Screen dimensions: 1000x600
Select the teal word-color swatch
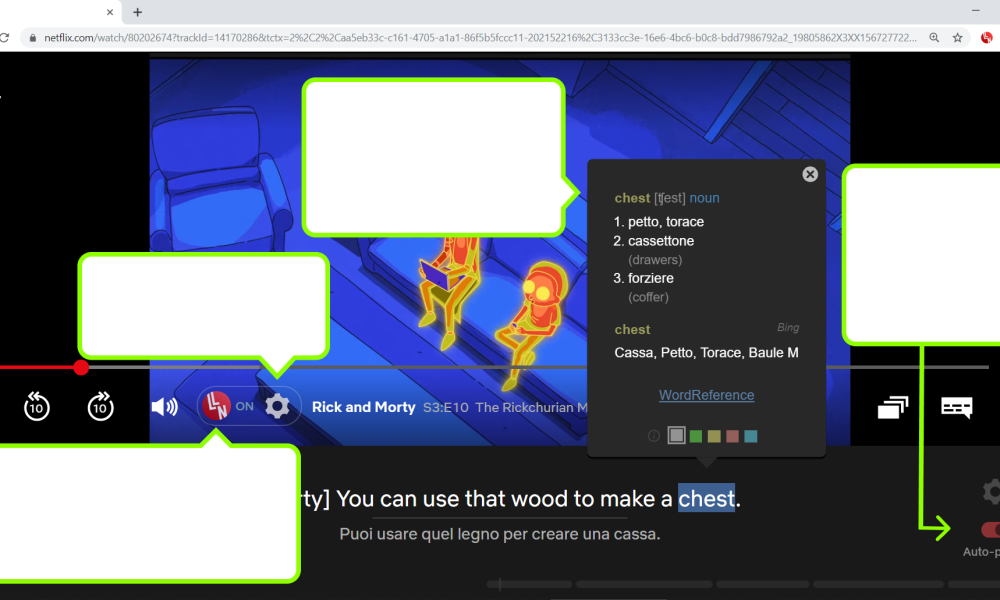[x=751, y=436]
